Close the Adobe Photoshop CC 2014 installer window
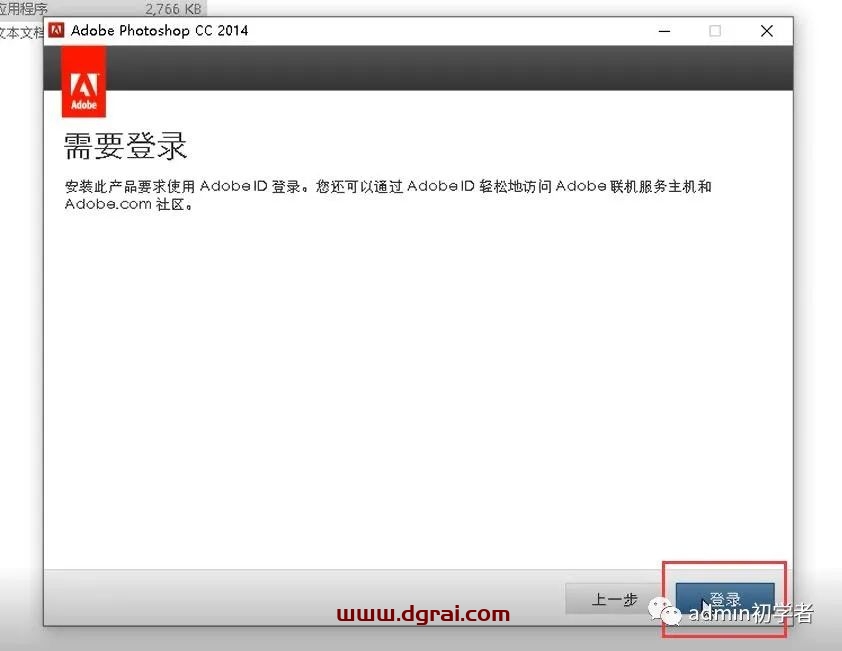The height and width of the screenshot is (651, 842). click(x=767, y=31)
